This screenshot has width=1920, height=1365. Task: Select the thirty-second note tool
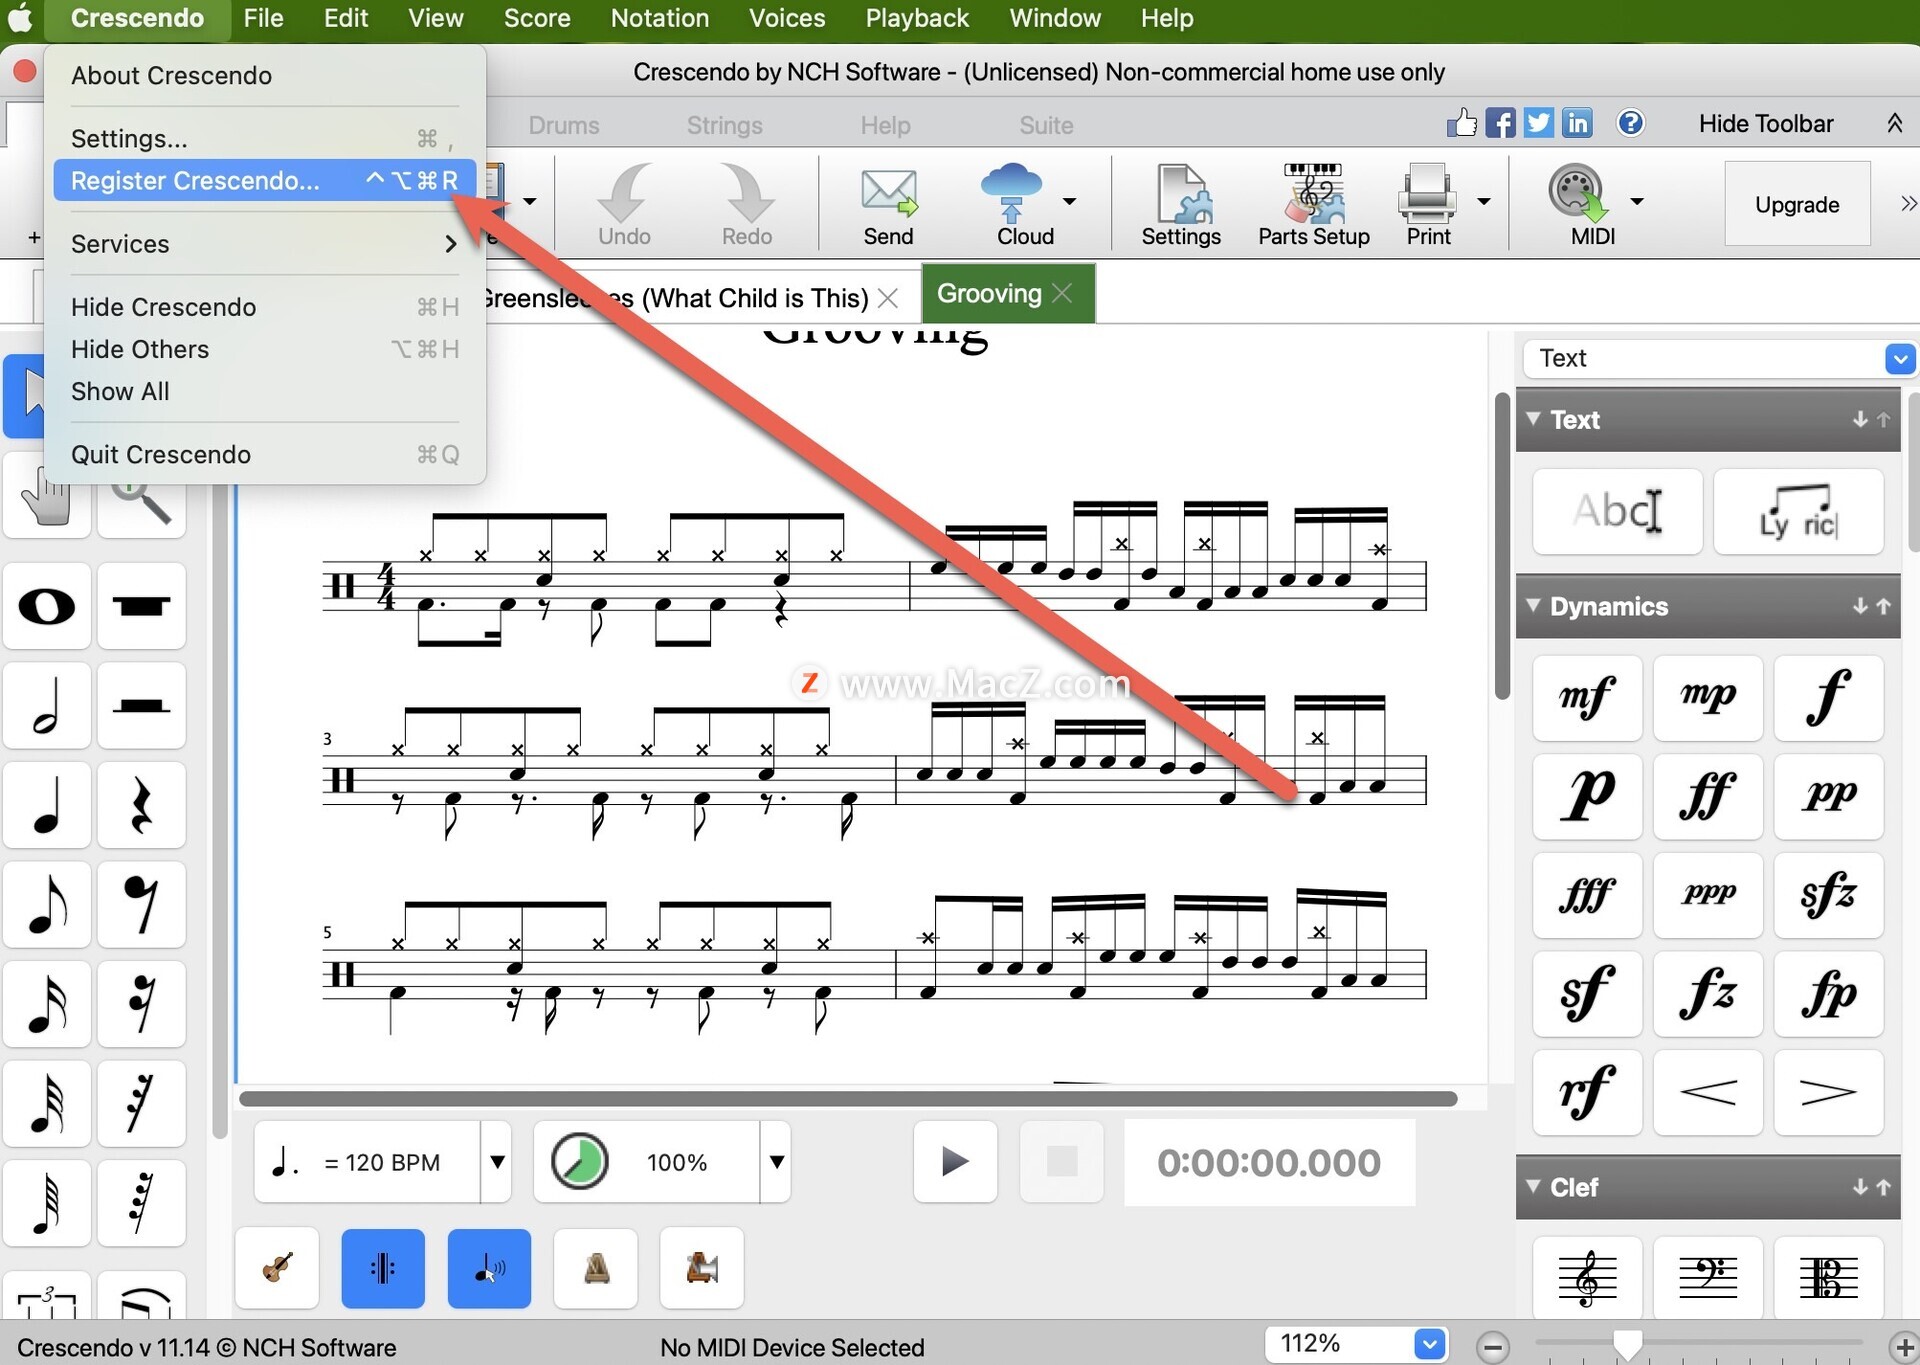coord(47,1103)
